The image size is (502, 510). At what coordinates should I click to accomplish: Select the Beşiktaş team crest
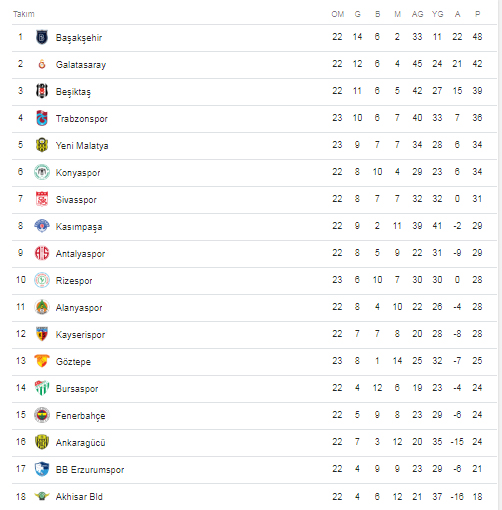tap(42, 91)
